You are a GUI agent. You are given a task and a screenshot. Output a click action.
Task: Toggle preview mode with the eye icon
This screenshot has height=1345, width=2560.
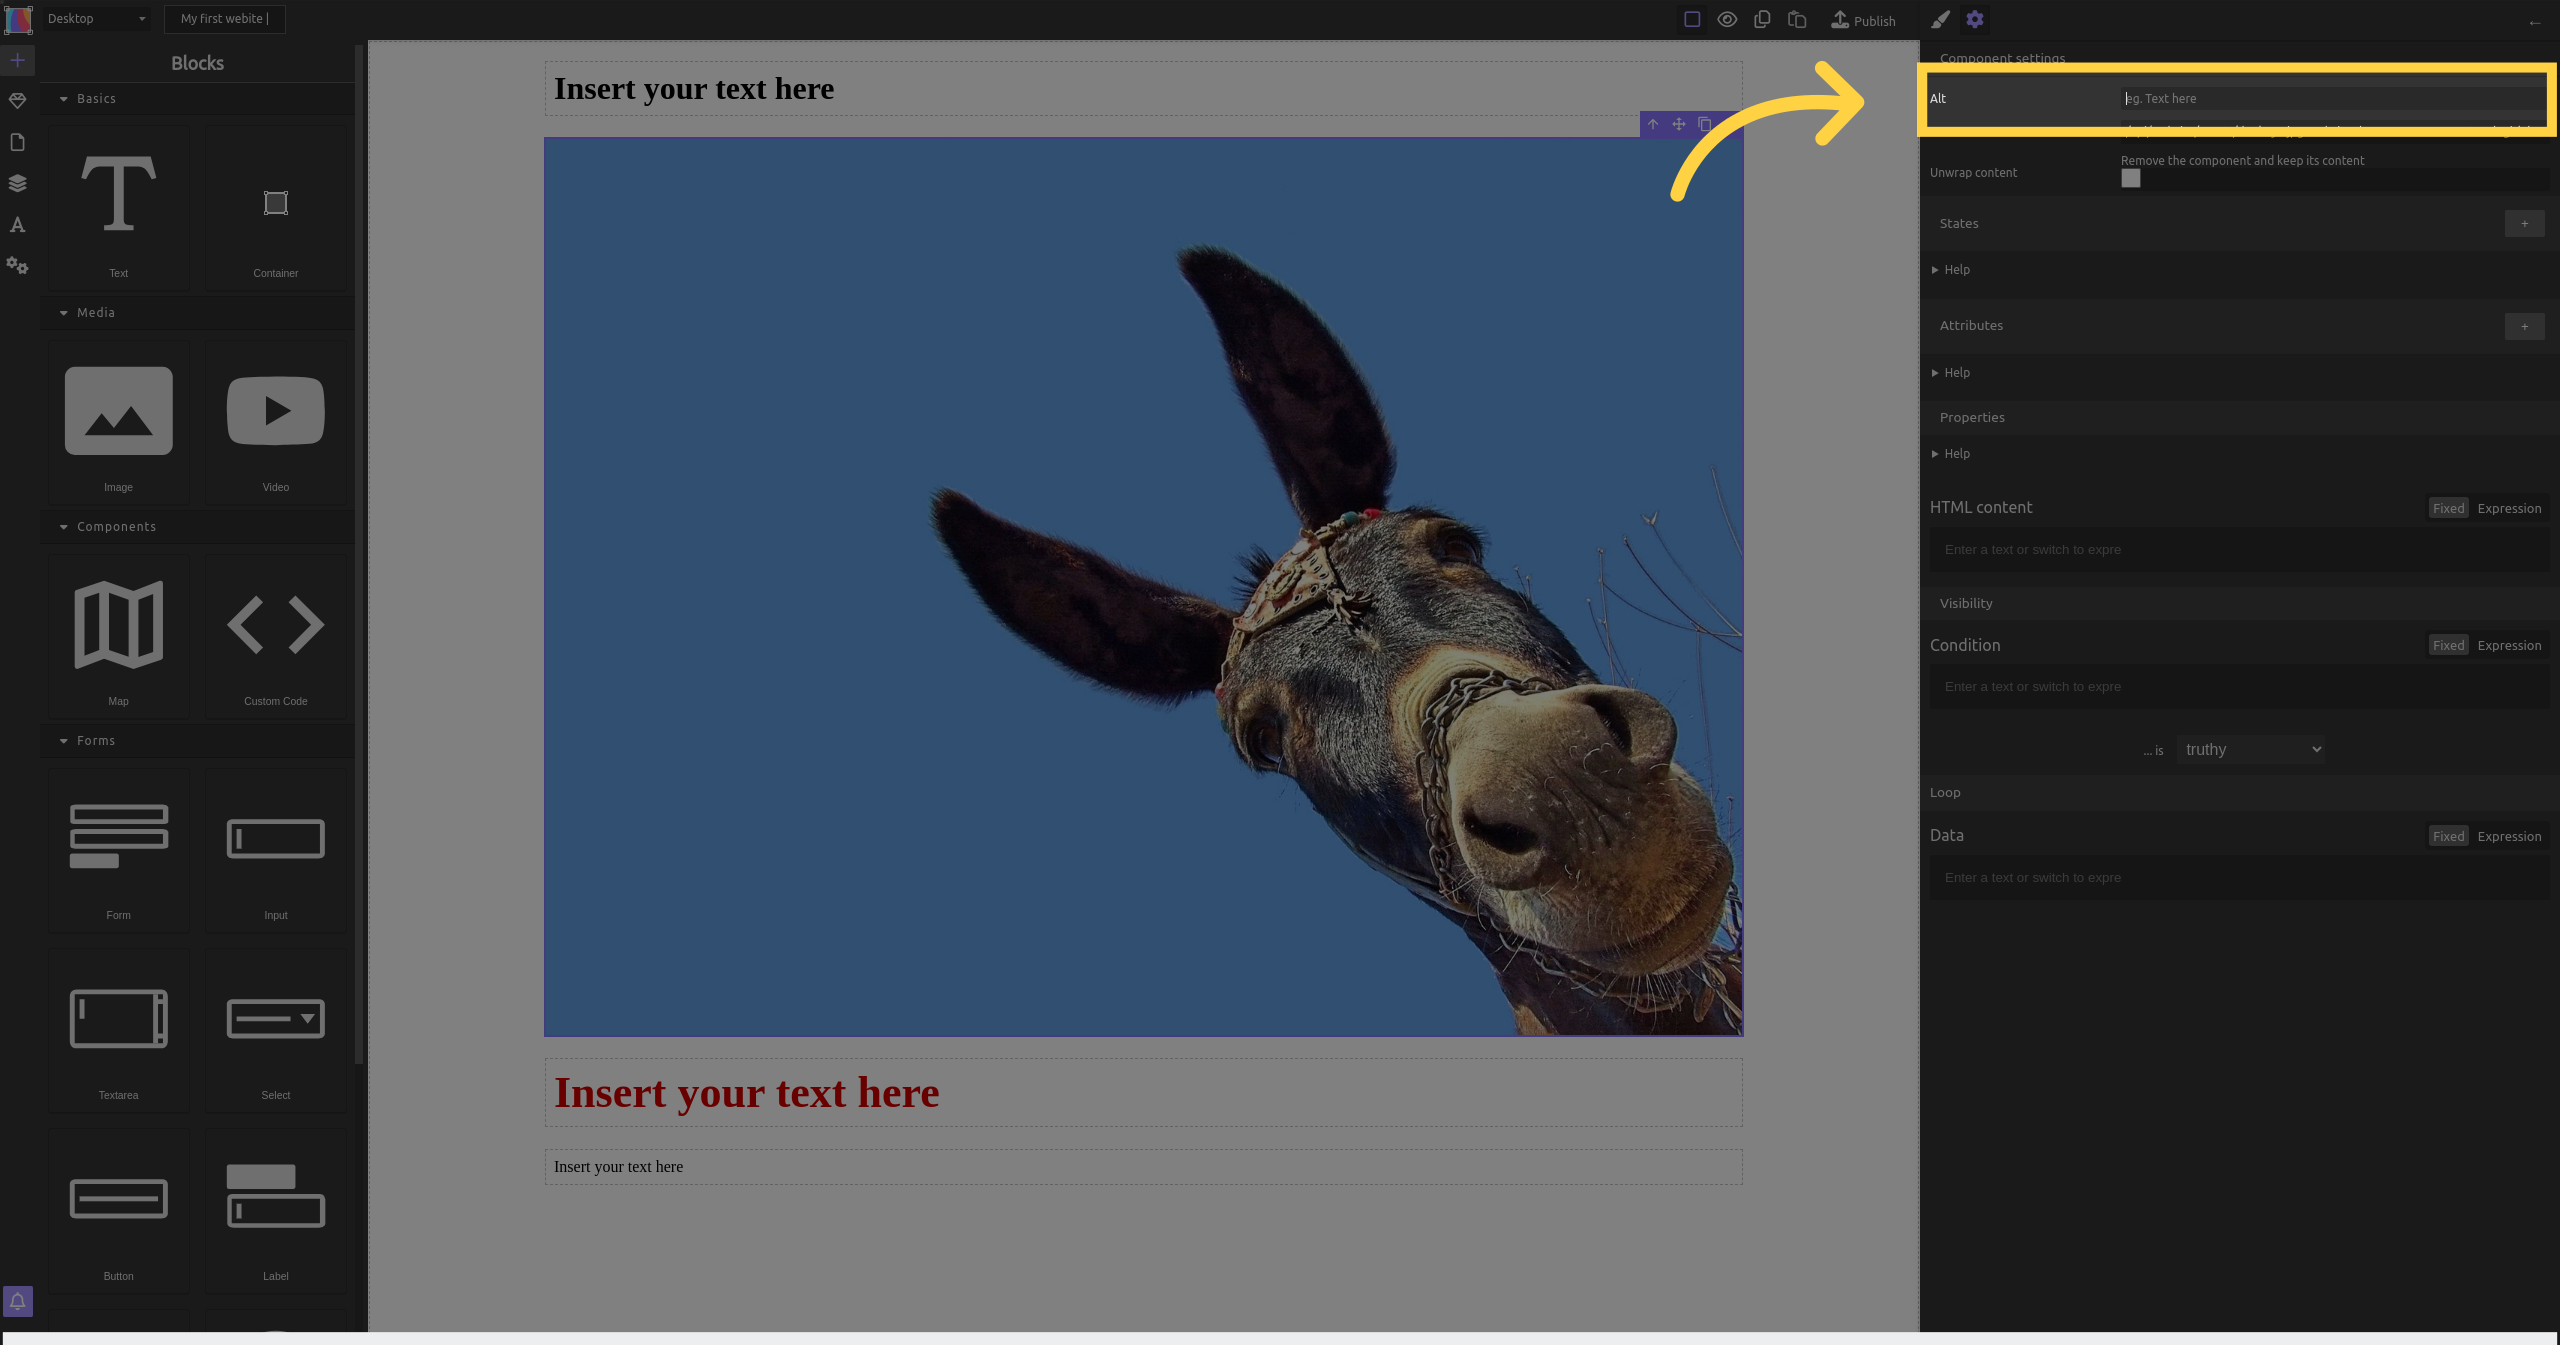pos(1727,19)
